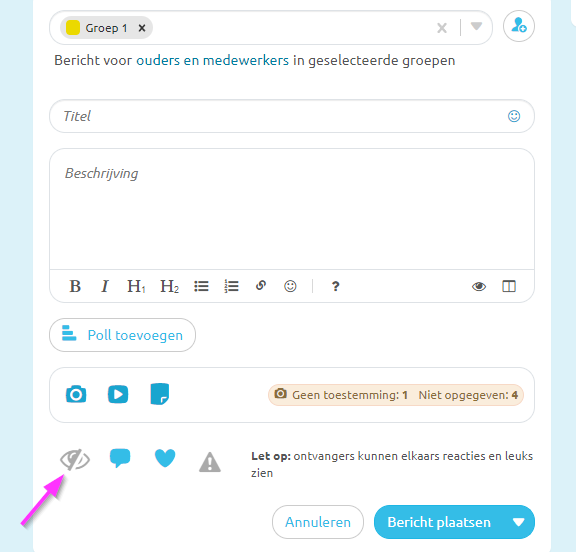Attach a document with the file icon
This screenshot has width=576, height=552.
click(x=160, y=394)
